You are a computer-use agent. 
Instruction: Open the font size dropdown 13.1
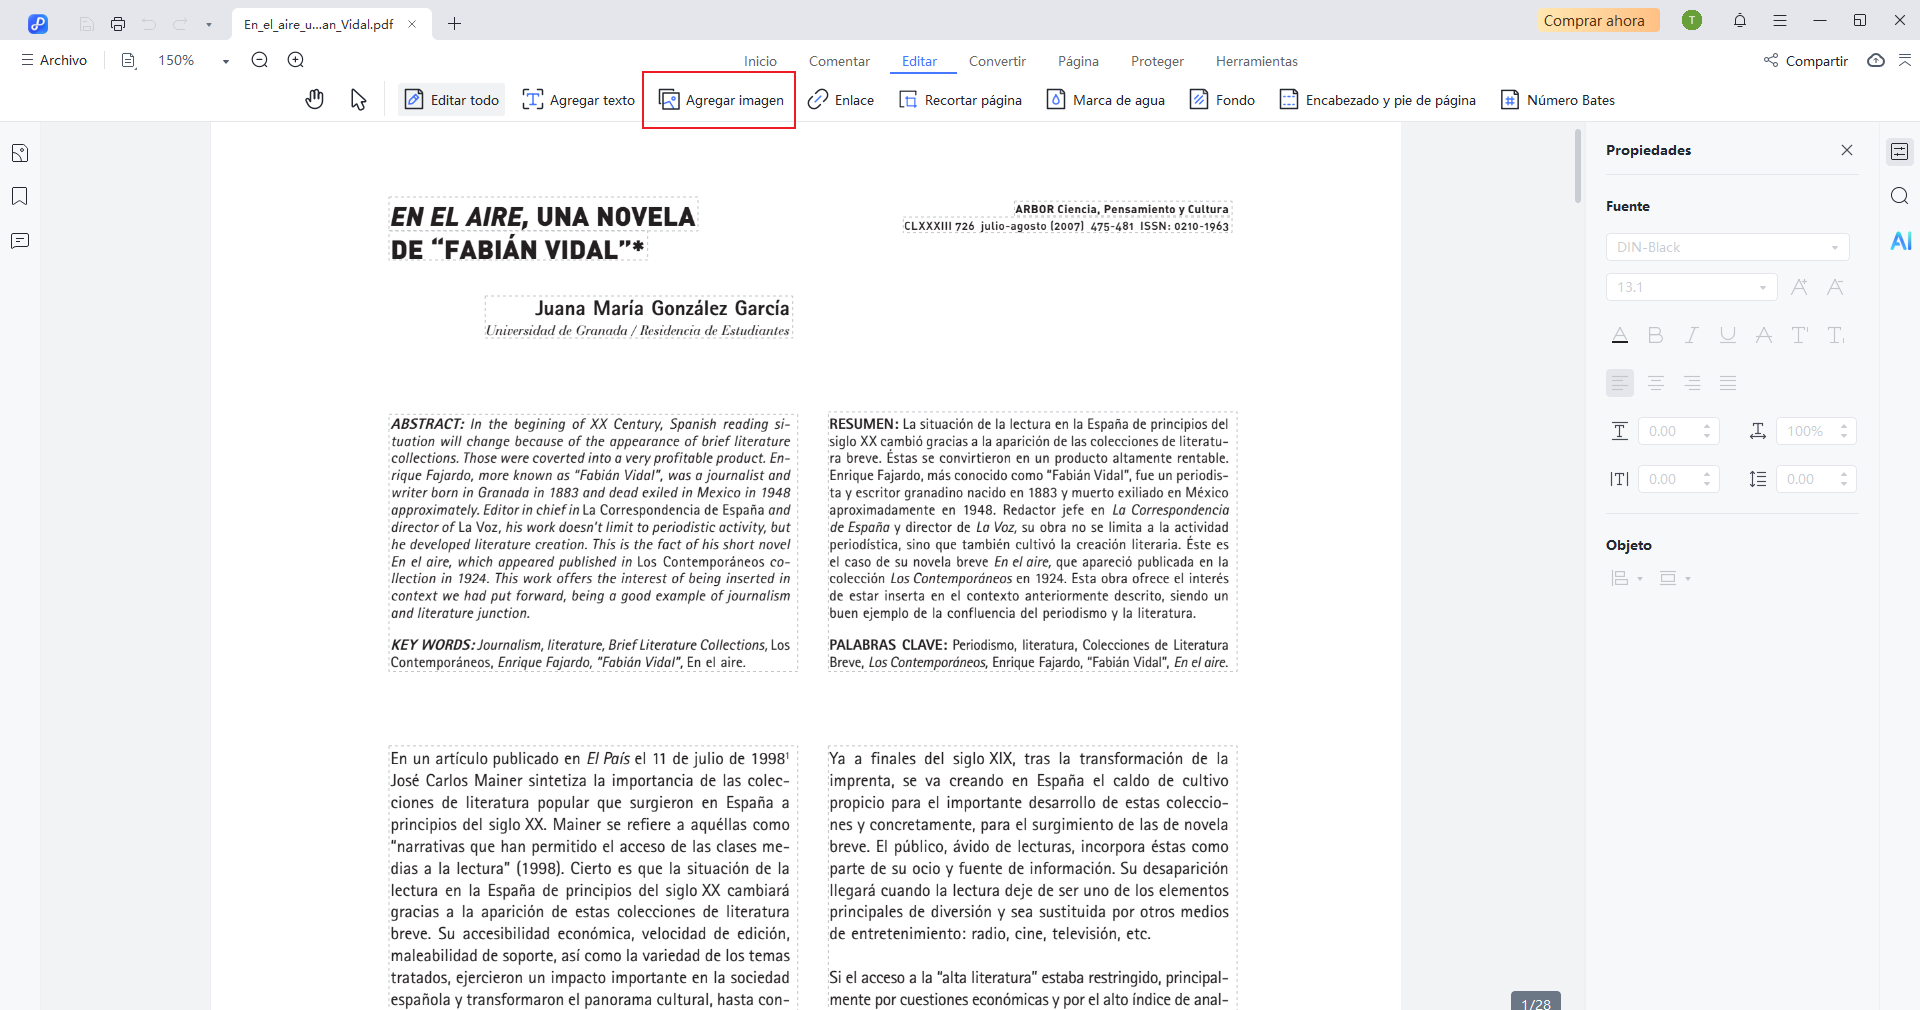tap(1691, 287)
